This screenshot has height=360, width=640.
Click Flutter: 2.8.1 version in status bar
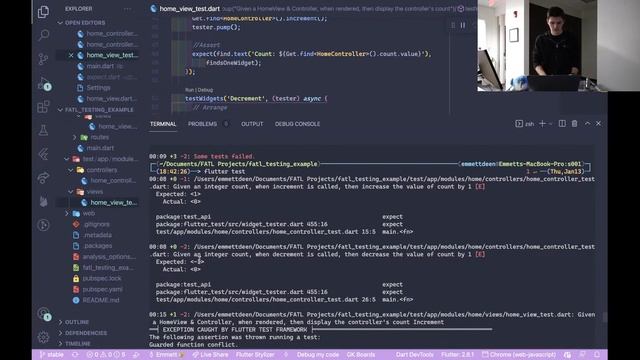(x=457, y=355)
